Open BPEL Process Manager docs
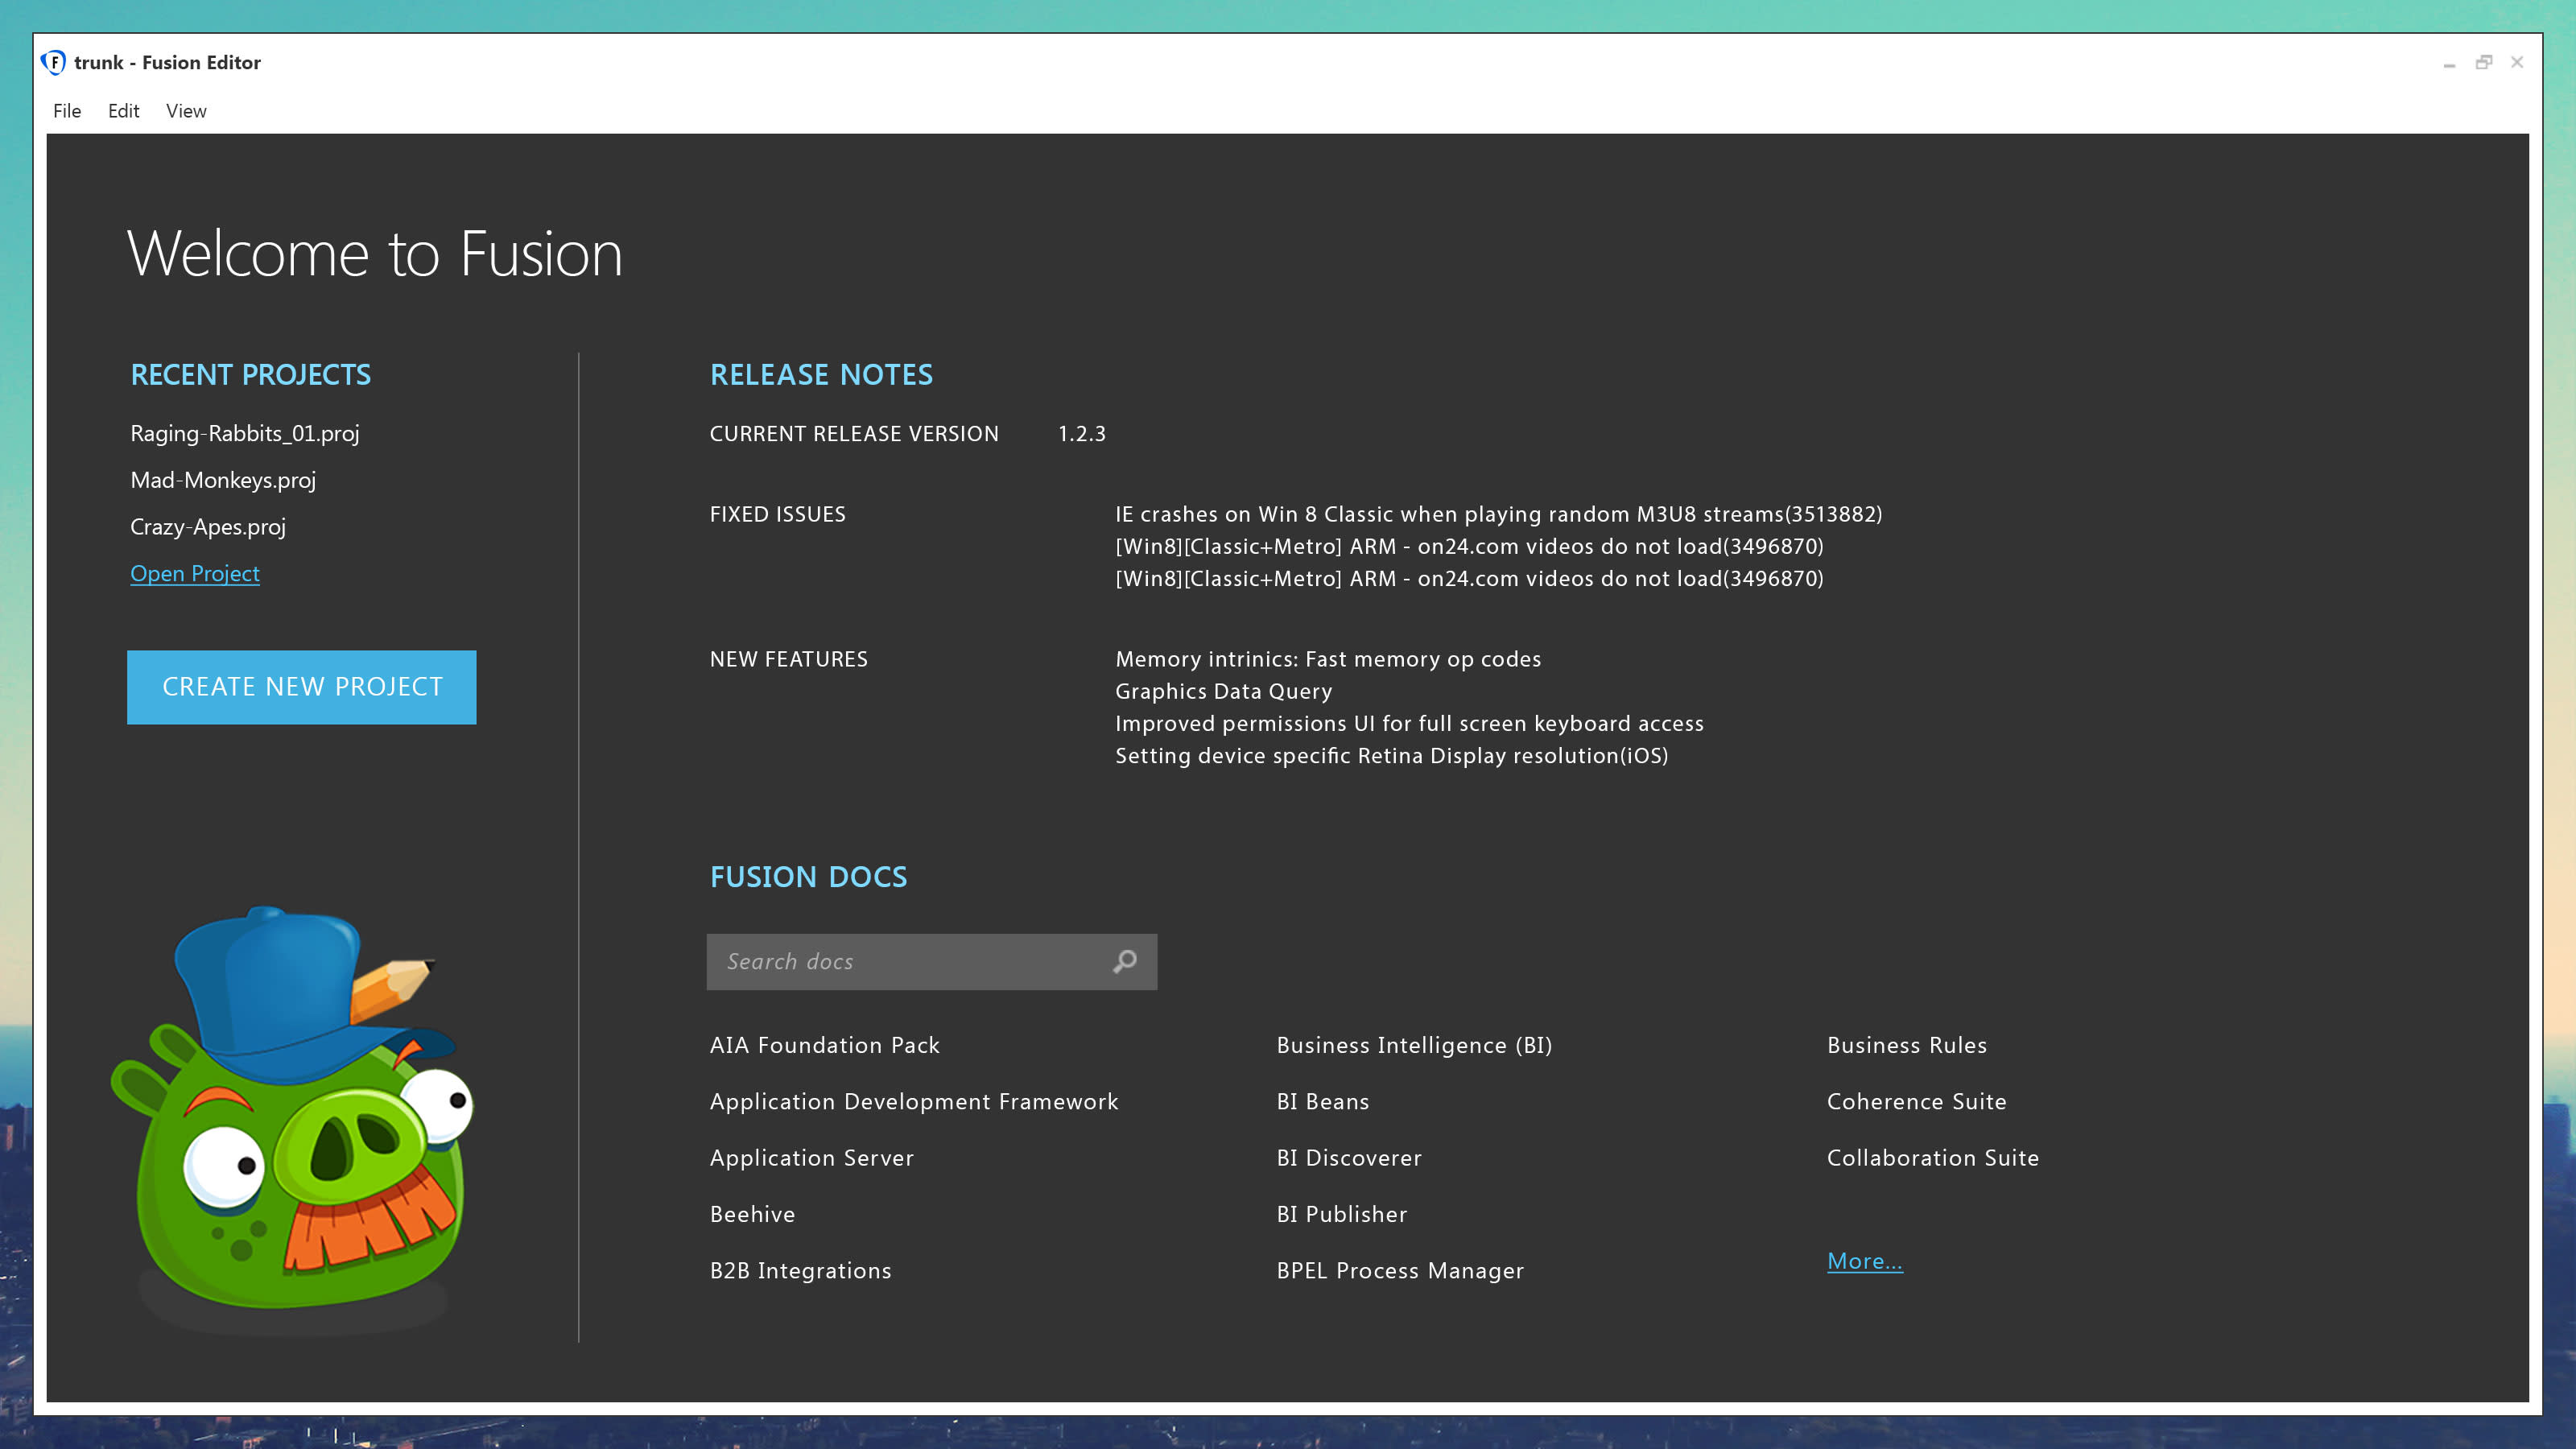This screenshot has width=2576, height=1449. [x=1400, y=1270]
